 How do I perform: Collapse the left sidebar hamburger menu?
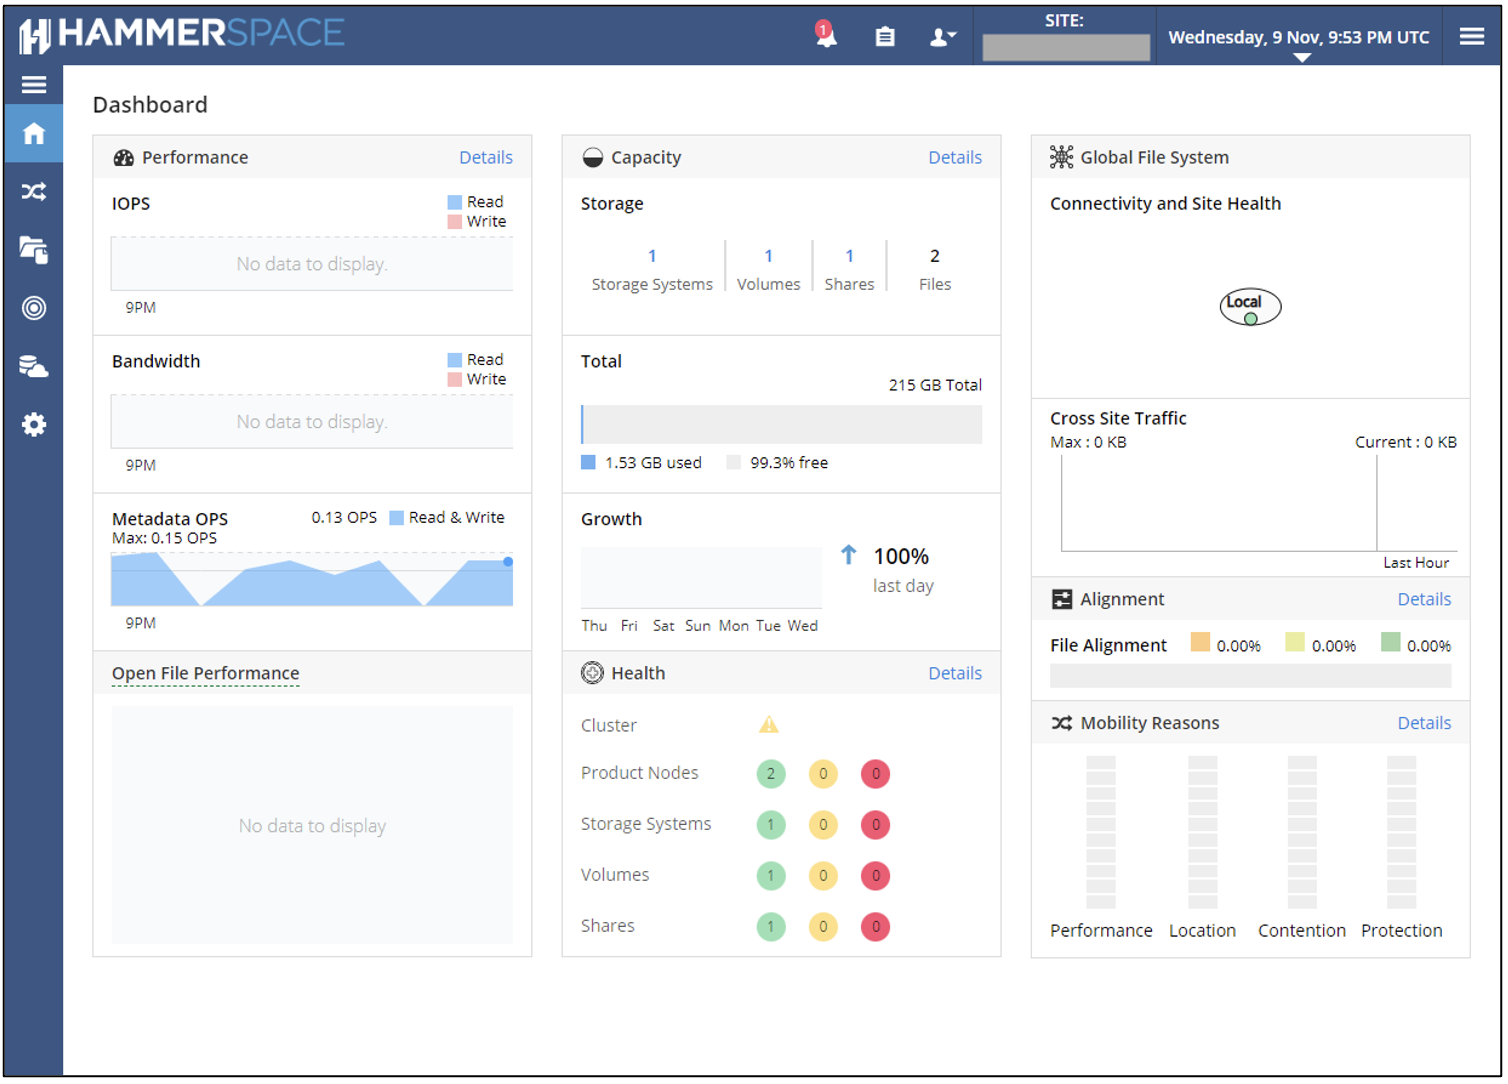[34, 85]
